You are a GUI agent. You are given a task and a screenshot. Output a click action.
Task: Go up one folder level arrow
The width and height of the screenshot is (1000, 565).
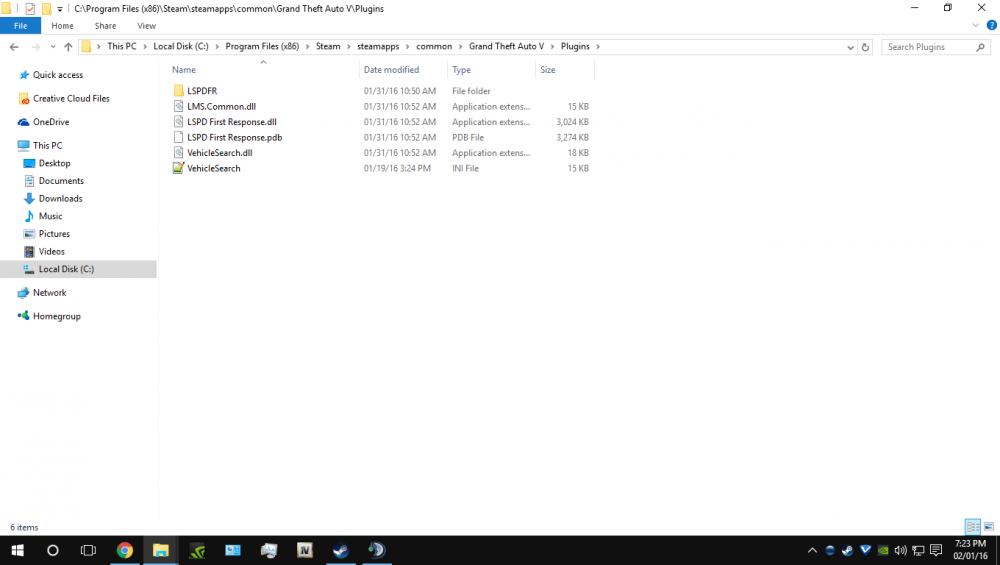click(x=68, y=47)
